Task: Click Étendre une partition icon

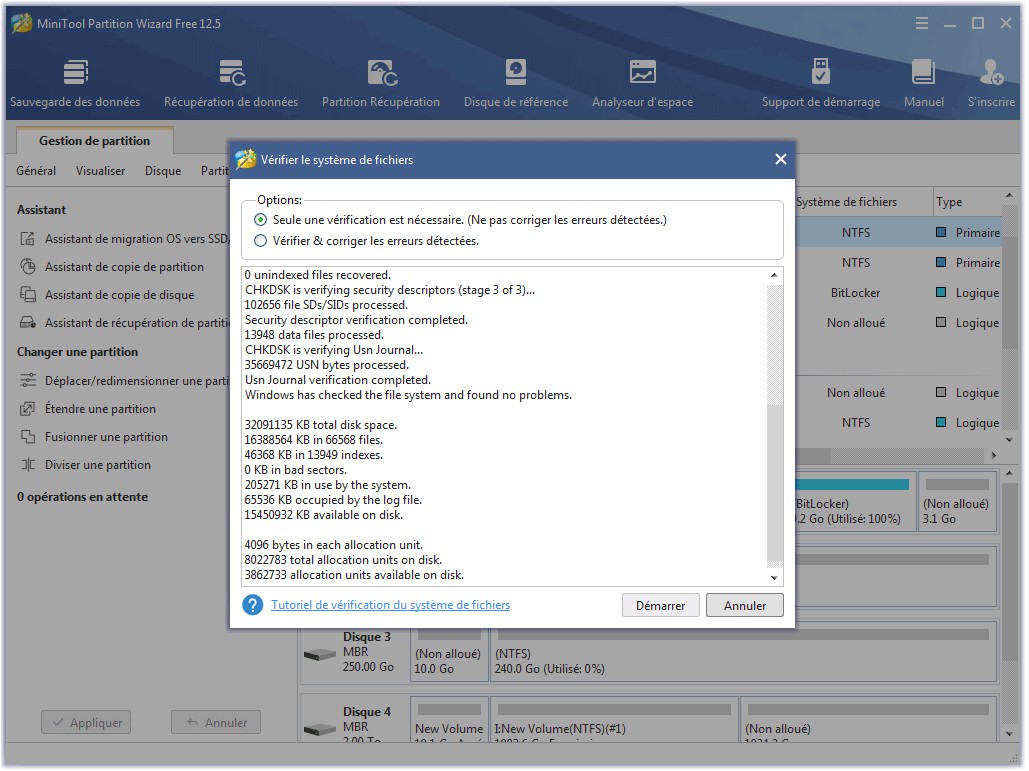Action: coord(28,409)
